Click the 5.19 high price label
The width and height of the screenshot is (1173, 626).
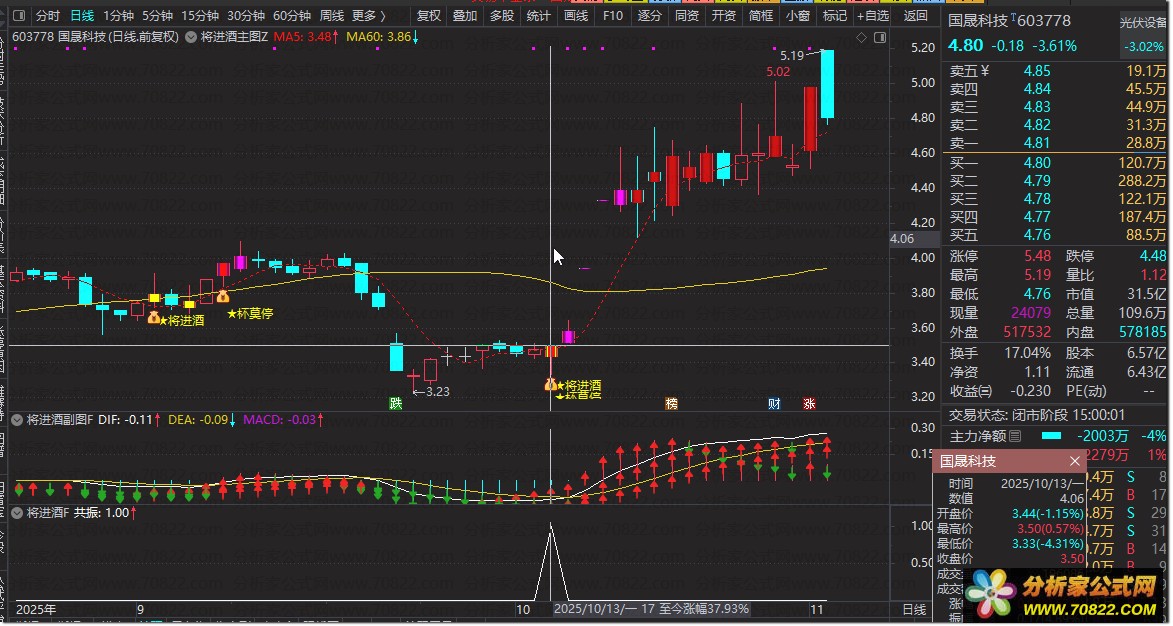791,55
